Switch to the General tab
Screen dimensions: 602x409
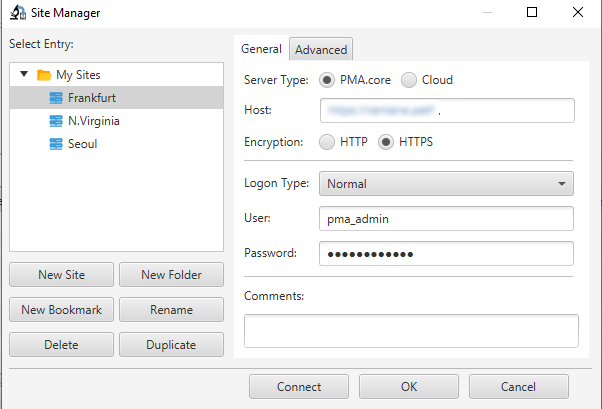pyautogui.click(x=261, y=50)
